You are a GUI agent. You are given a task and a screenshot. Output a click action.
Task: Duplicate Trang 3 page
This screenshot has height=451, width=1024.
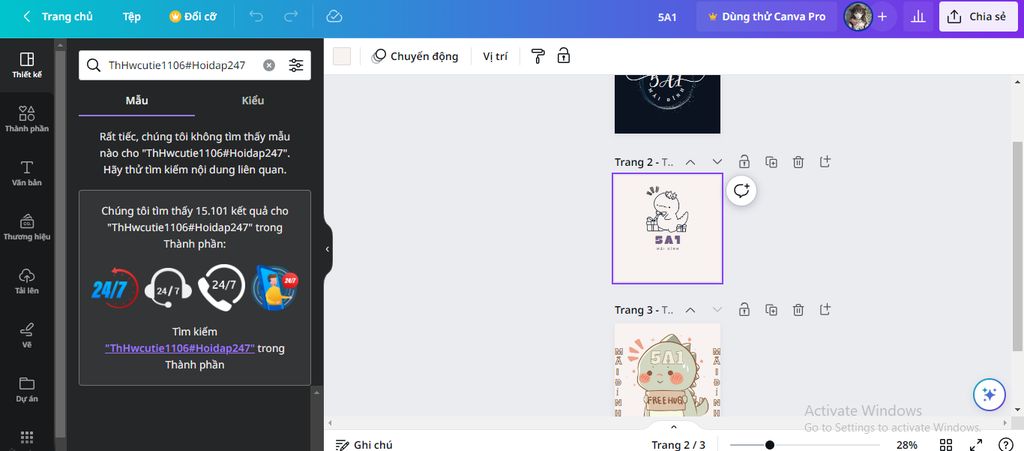click(x=771, y=310)
